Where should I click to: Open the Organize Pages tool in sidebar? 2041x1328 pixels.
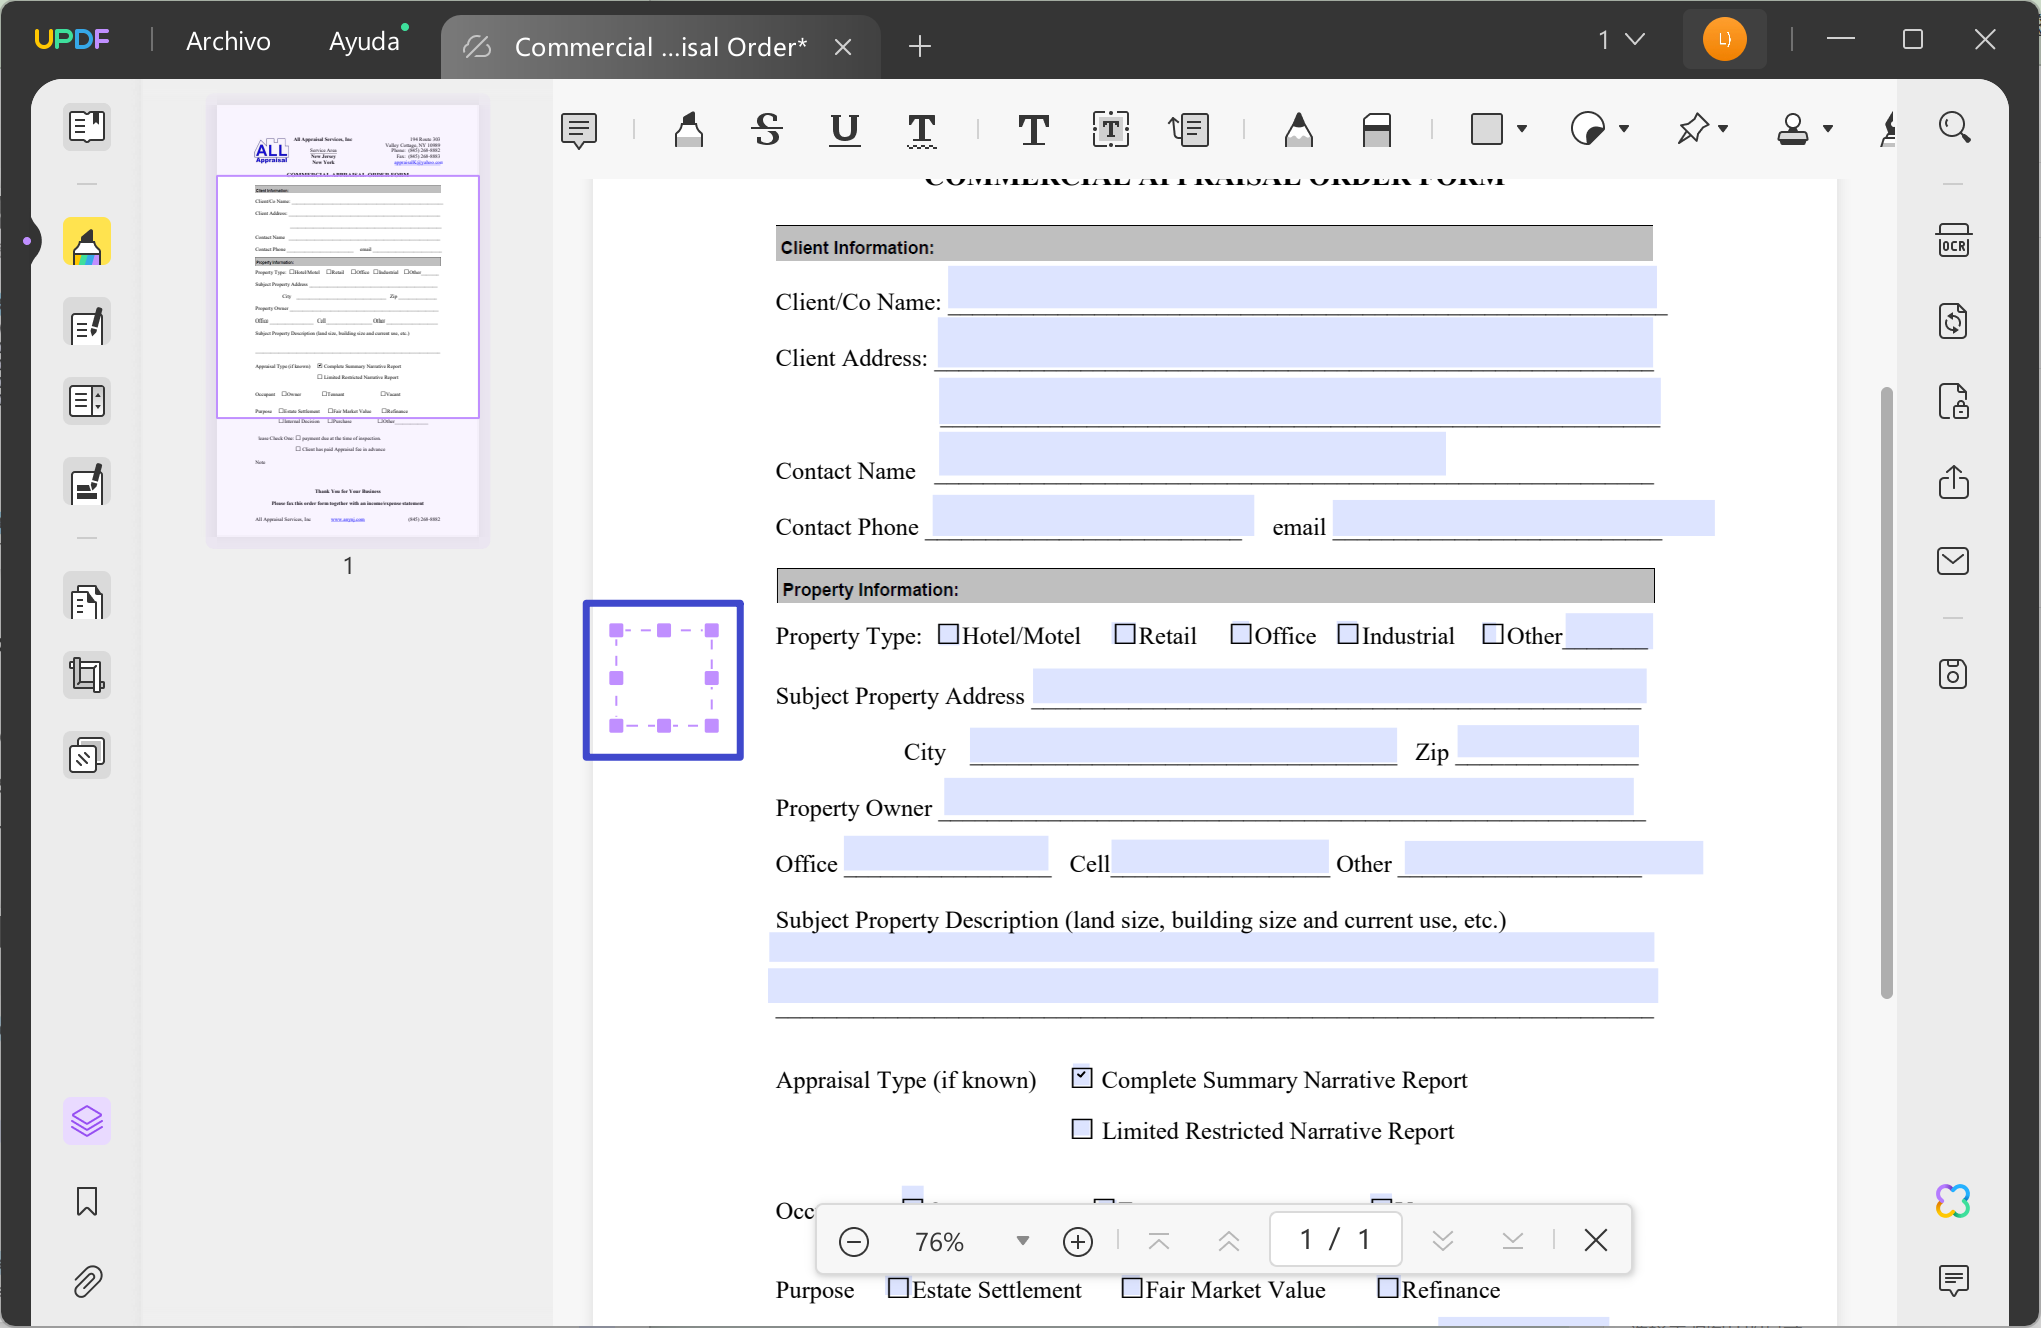[87, 599]
